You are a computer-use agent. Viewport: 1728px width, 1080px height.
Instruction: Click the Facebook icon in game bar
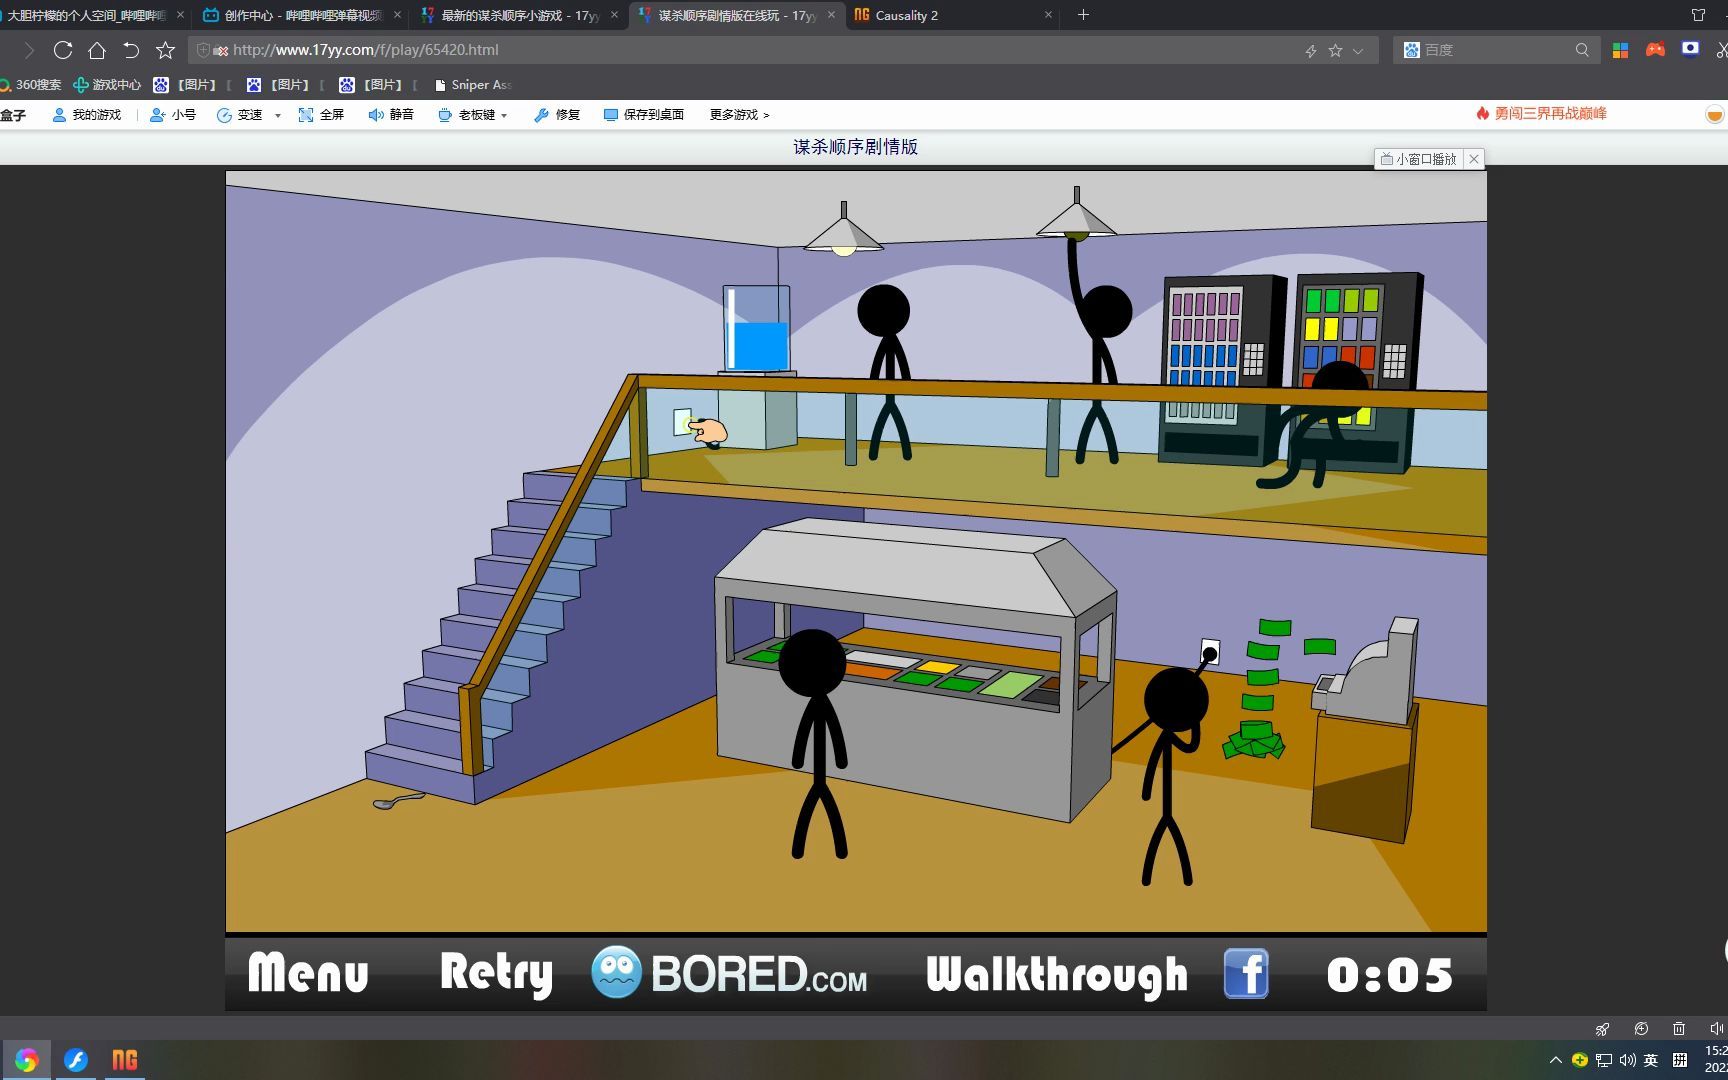click(1246, 974)
